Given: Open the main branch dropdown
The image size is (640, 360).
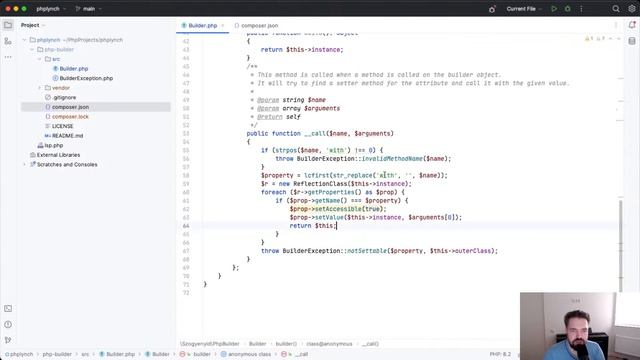Looking at the screenshot, I should (89, 9).
